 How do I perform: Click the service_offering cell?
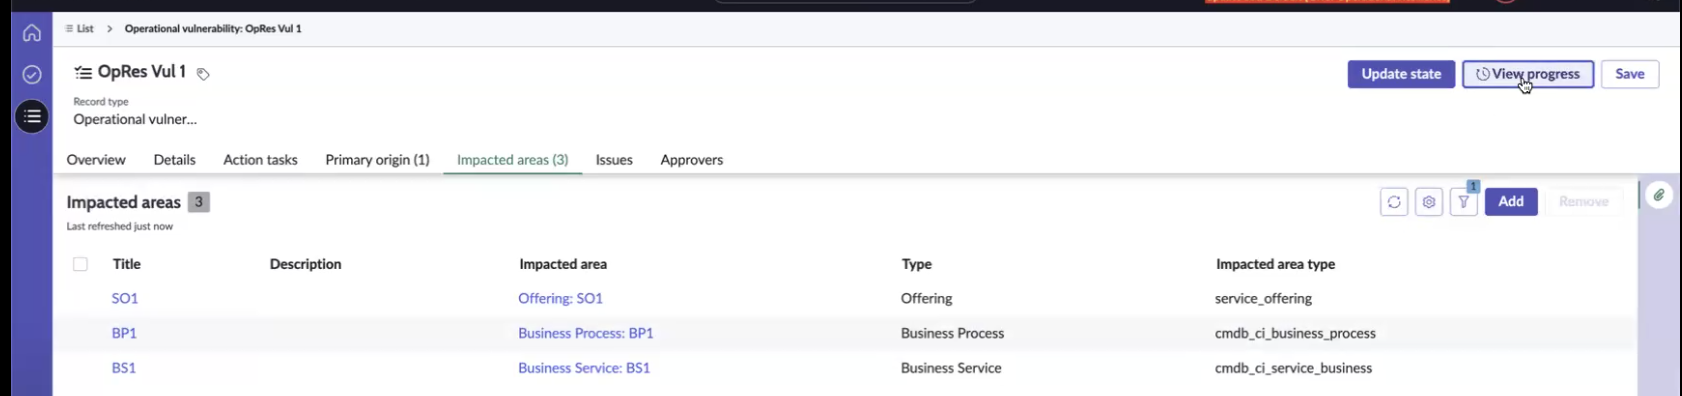1263,298
